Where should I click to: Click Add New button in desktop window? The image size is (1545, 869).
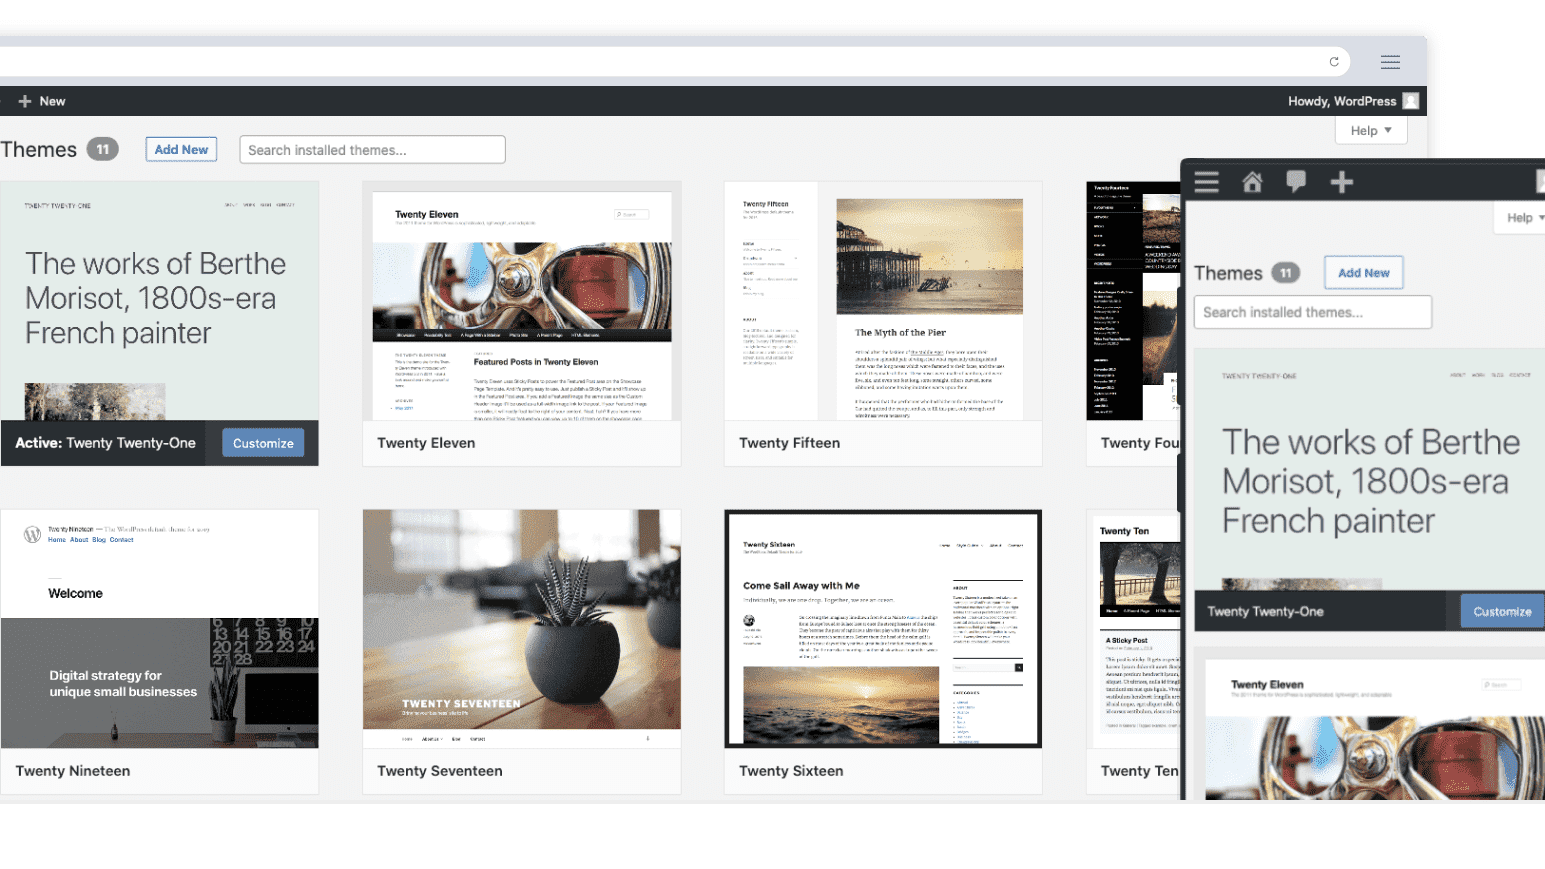click(x=181, y=149)
